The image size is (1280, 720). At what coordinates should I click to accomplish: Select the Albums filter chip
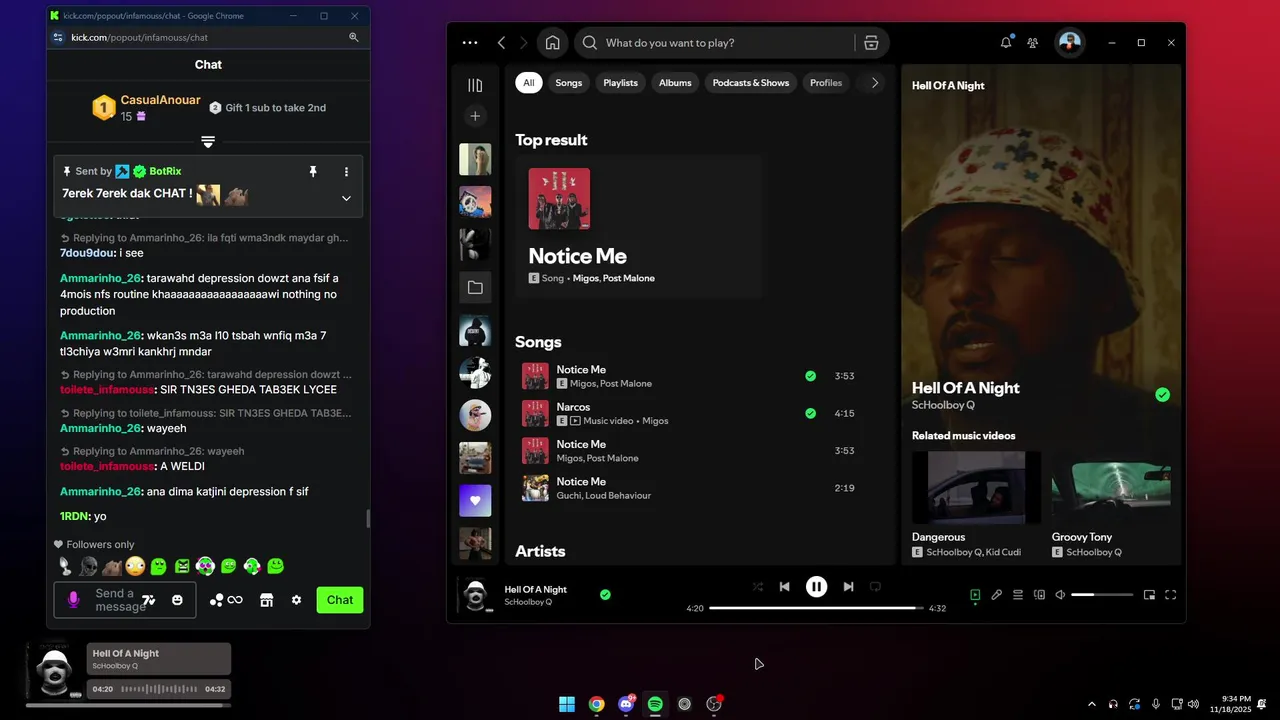pos(675,83)
